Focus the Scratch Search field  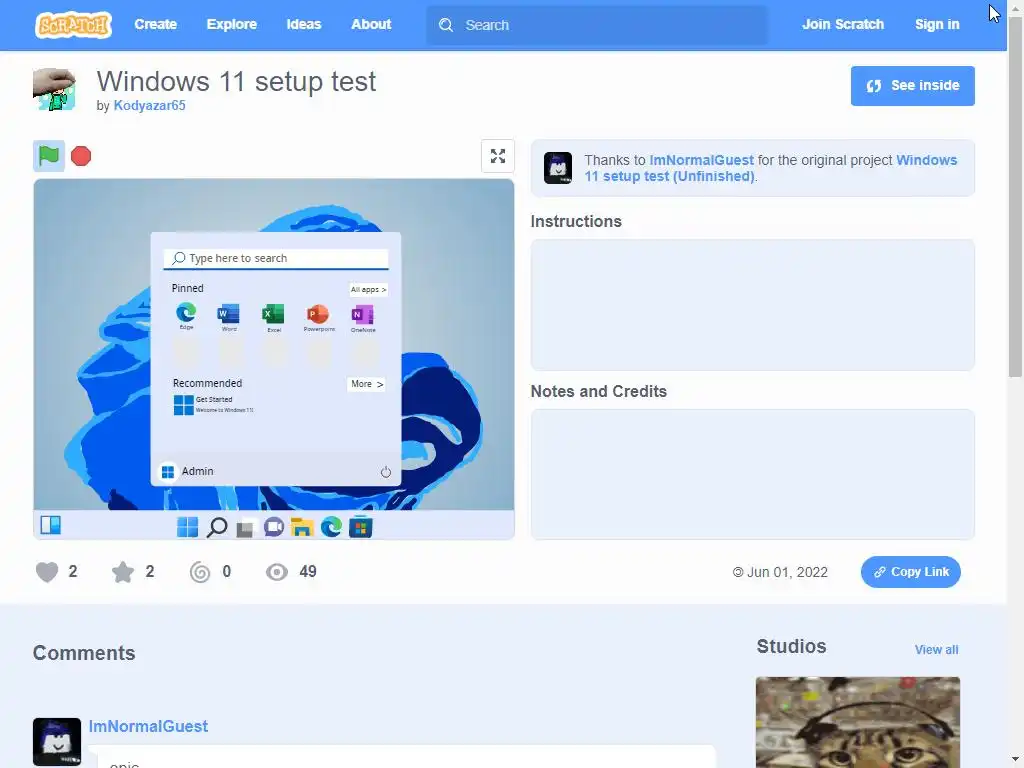point(597,25)
